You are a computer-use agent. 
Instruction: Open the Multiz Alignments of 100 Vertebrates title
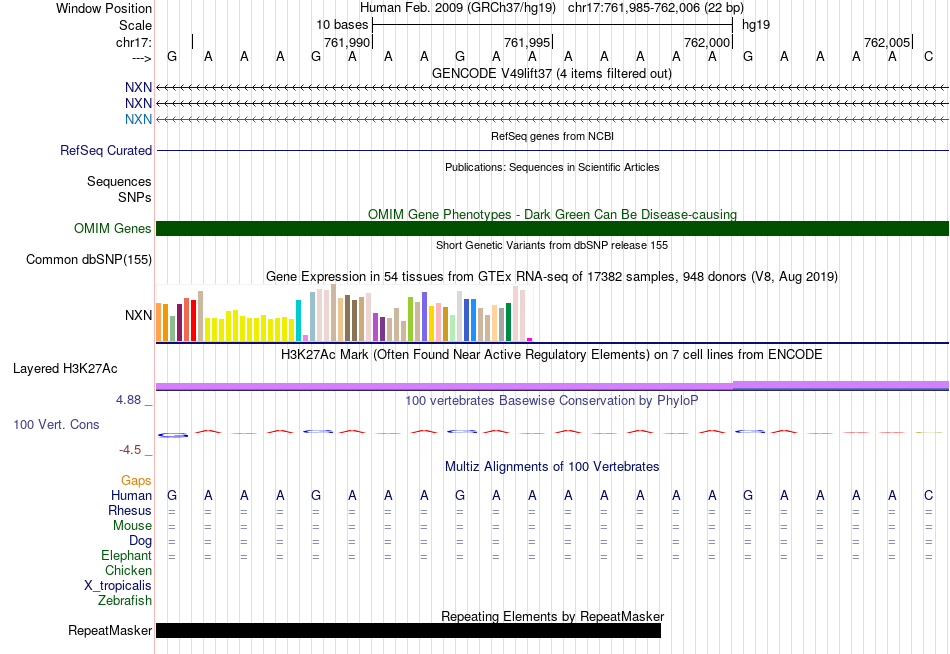click(552, 467)
